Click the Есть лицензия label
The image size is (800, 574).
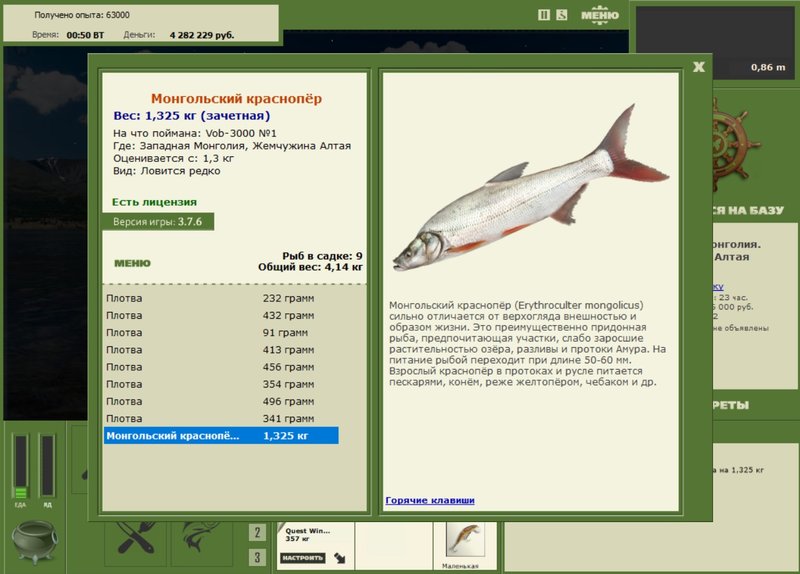click(x=154, y=202)
